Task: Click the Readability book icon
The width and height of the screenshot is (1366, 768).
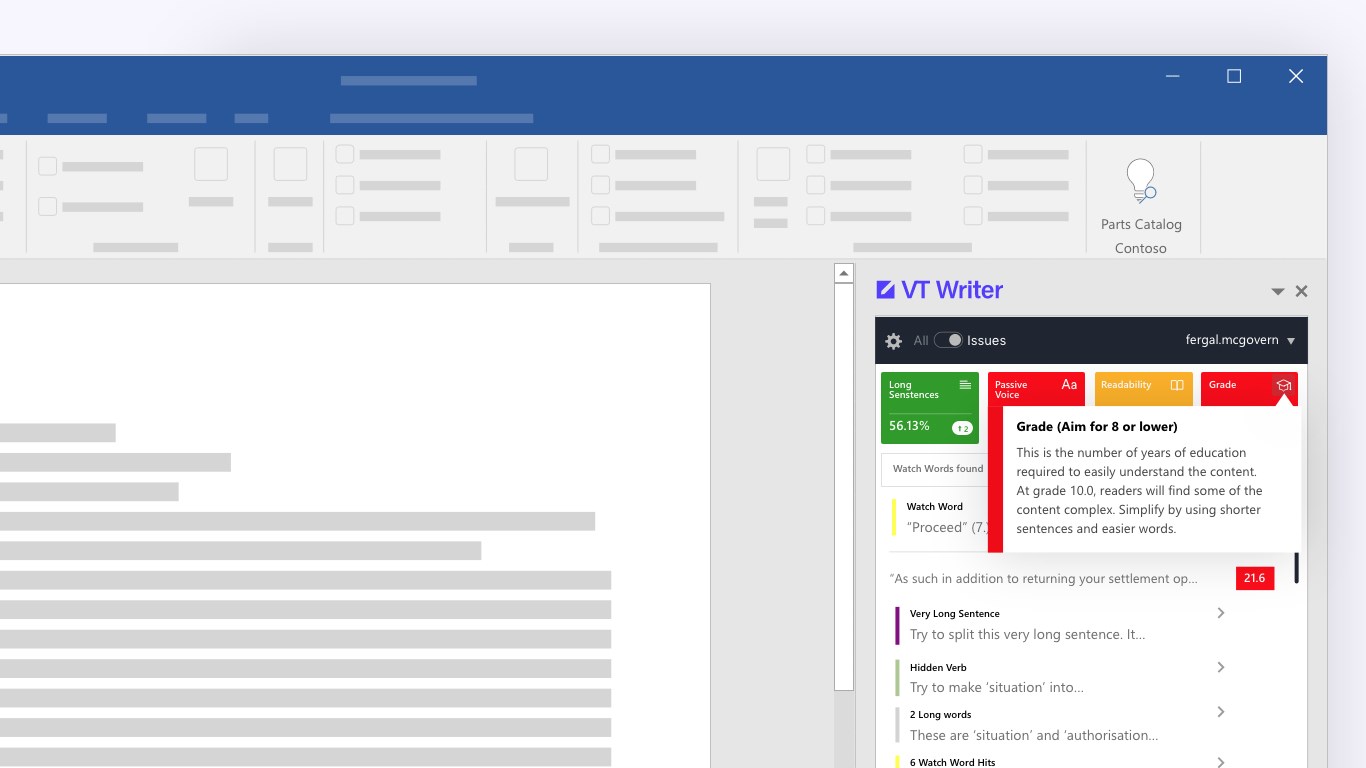Action: coord(1177,385)
